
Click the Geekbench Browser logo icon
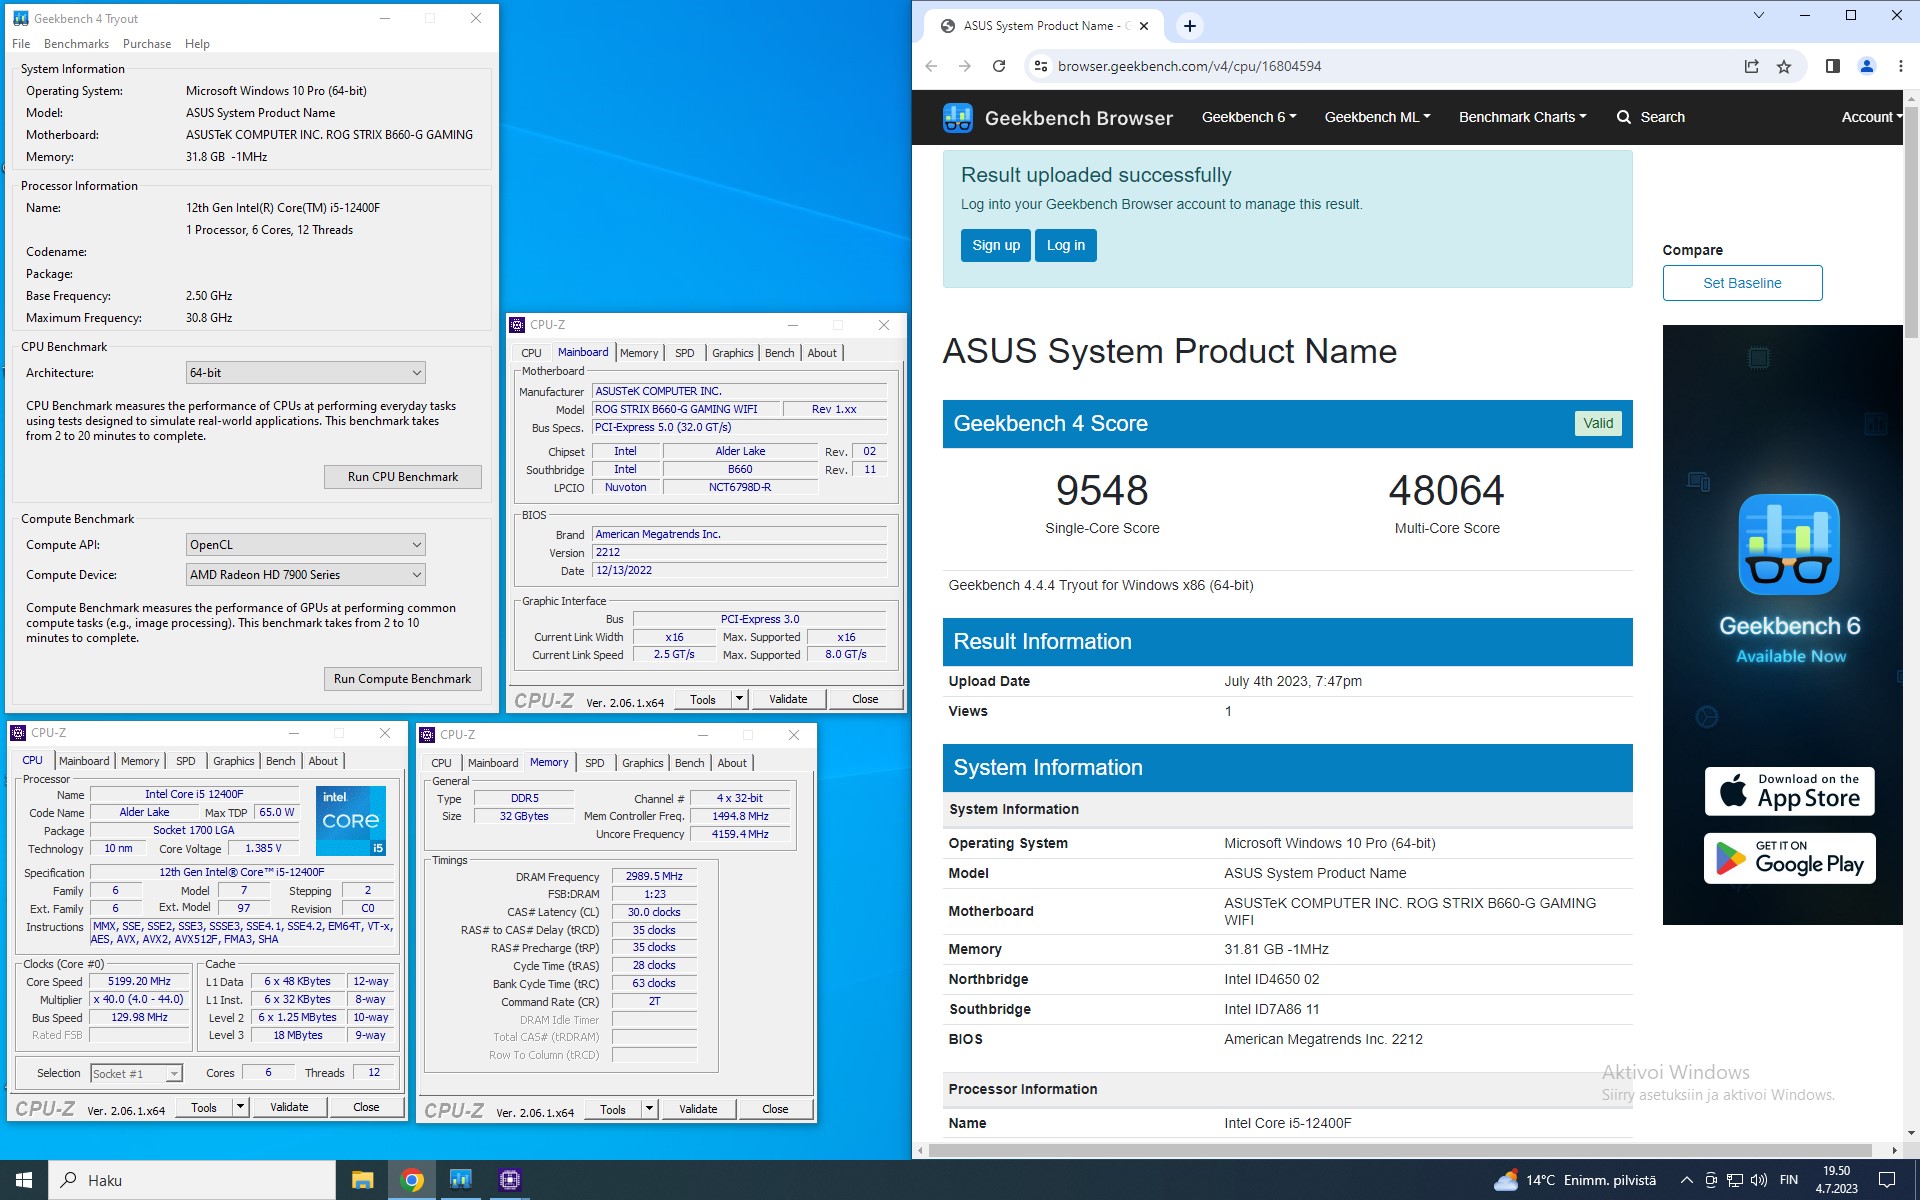tap(957, 117)
